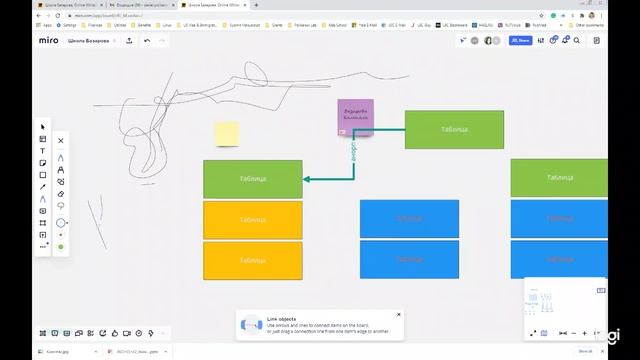Select the Sticky note tool
This screenshot has width=640, height=360.
(x=43, y=163)
